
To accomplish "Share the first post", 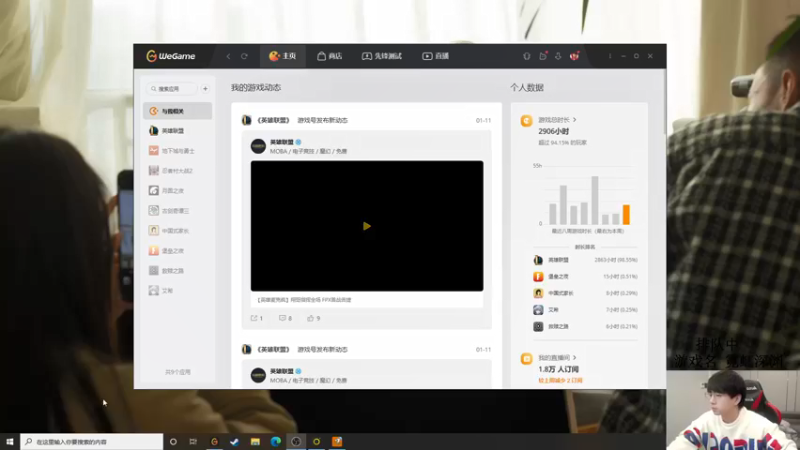I will (257, 318).
